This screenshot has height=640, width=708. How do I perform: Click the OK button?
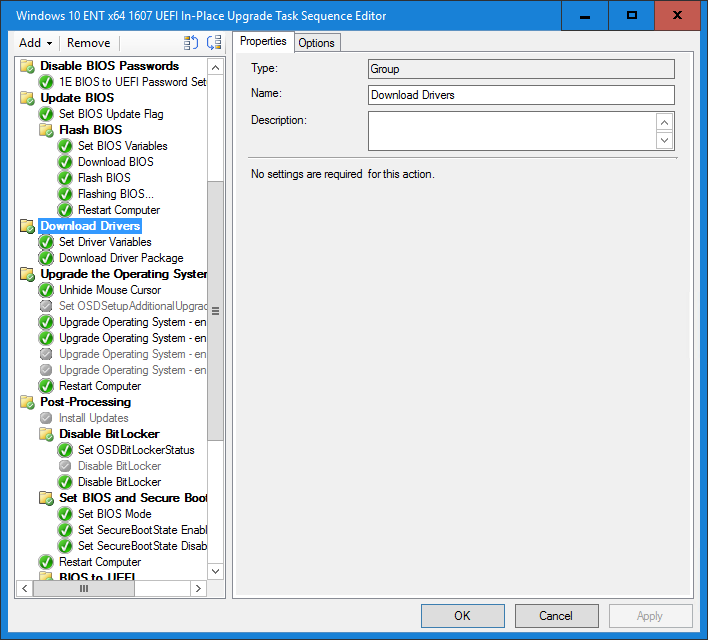462,616
